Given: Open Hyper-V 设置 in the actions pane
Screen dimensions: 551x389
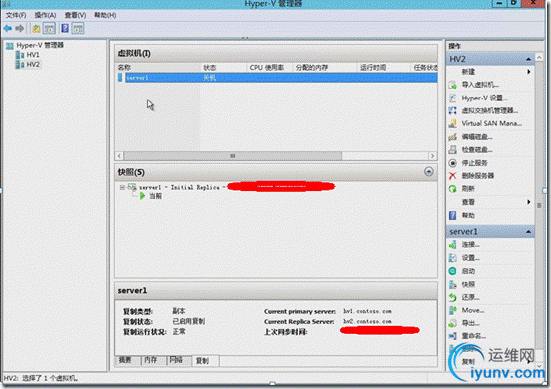Looking at the screenshot, I should [x=484, y=98].
